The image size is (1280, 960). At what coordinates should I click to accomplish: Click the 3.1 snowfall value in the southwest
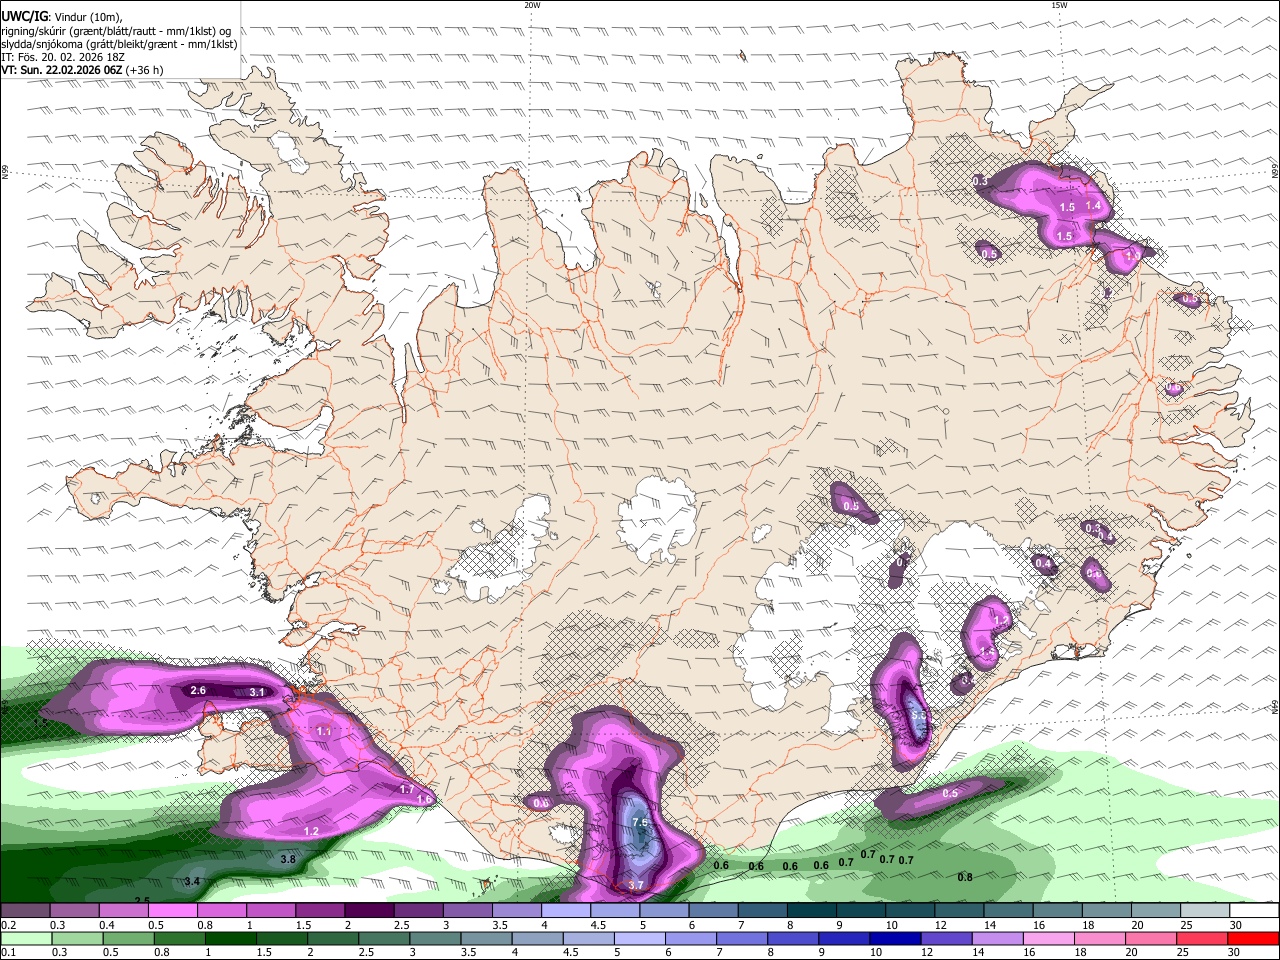[x=257, y=692]
